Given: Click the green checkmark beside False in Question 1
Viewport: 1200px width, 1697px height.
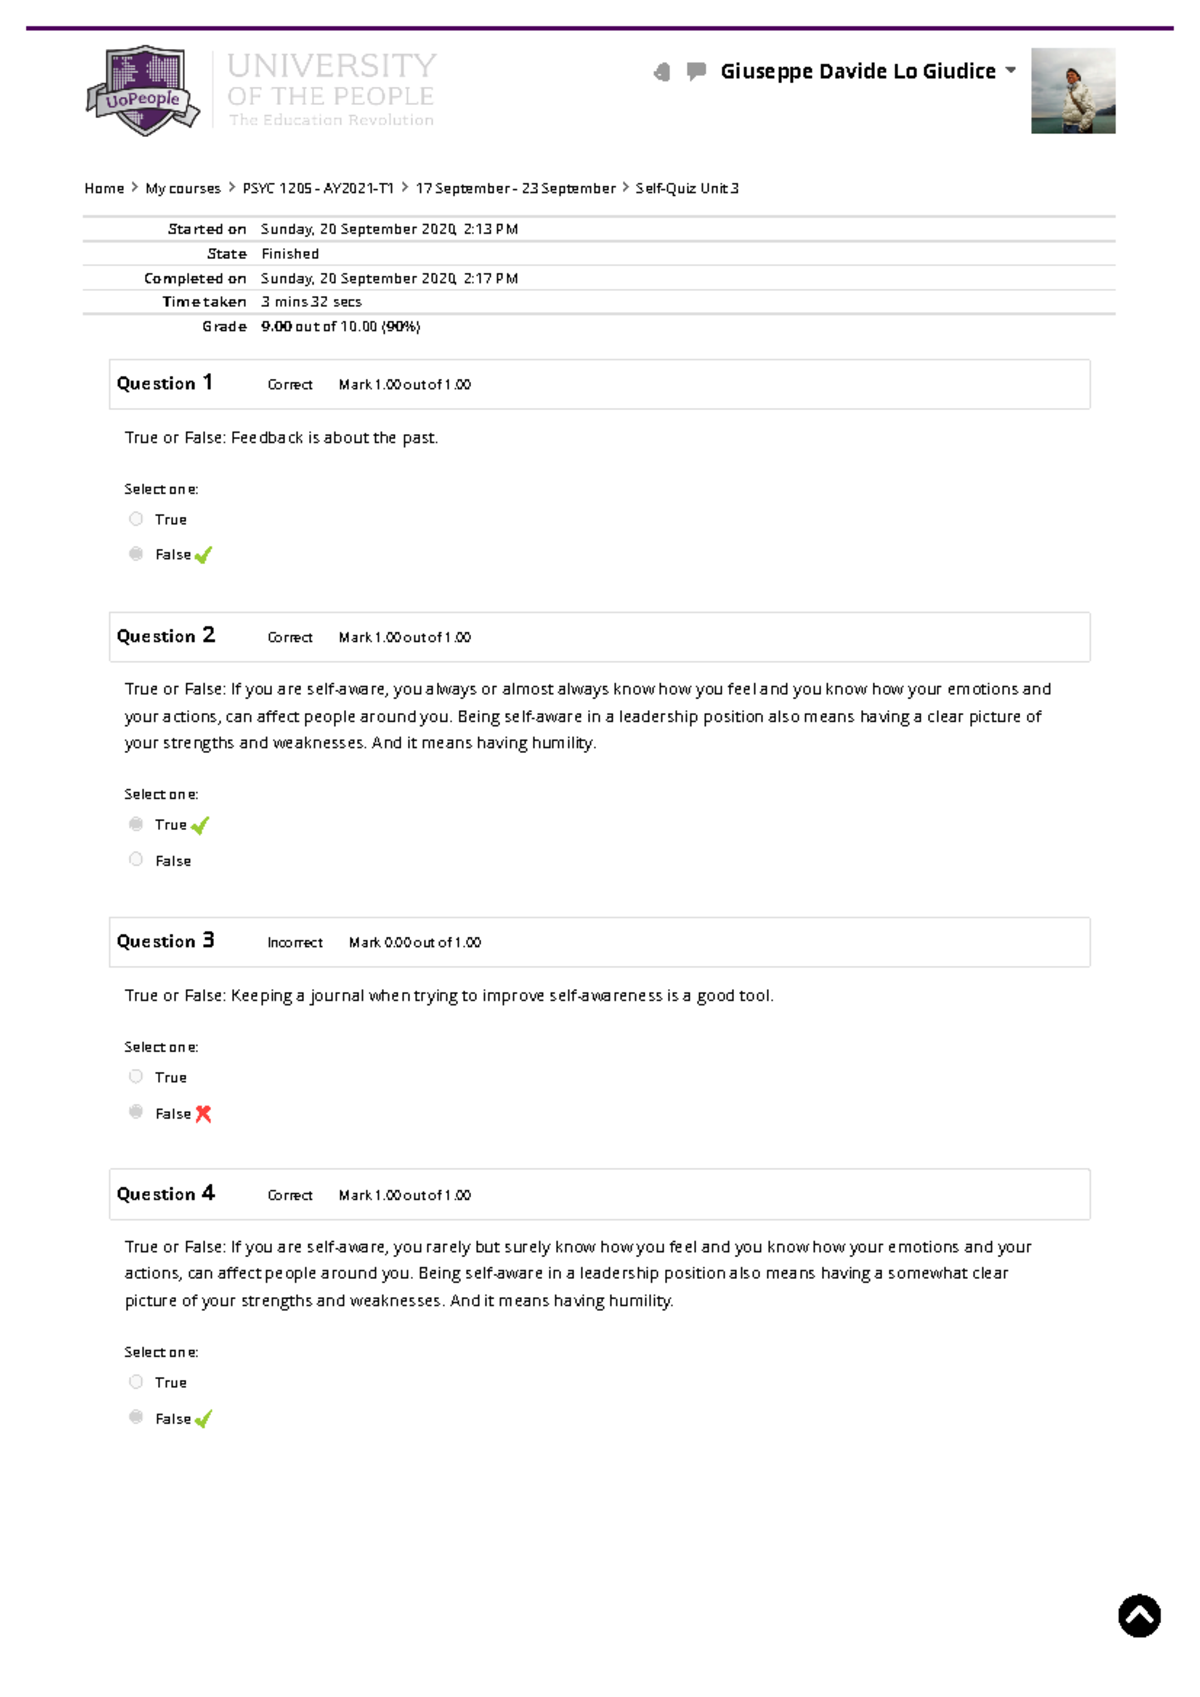Looking at the screenshot, I should (x=204, y=554).
